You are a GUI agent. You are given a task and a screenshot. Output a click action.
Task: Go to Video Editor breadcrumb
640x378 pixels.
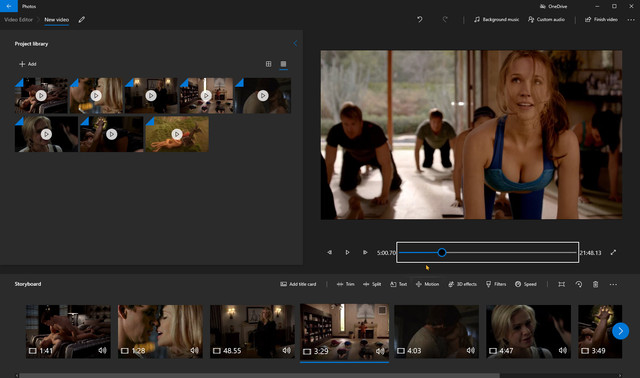tap(18, 19)
